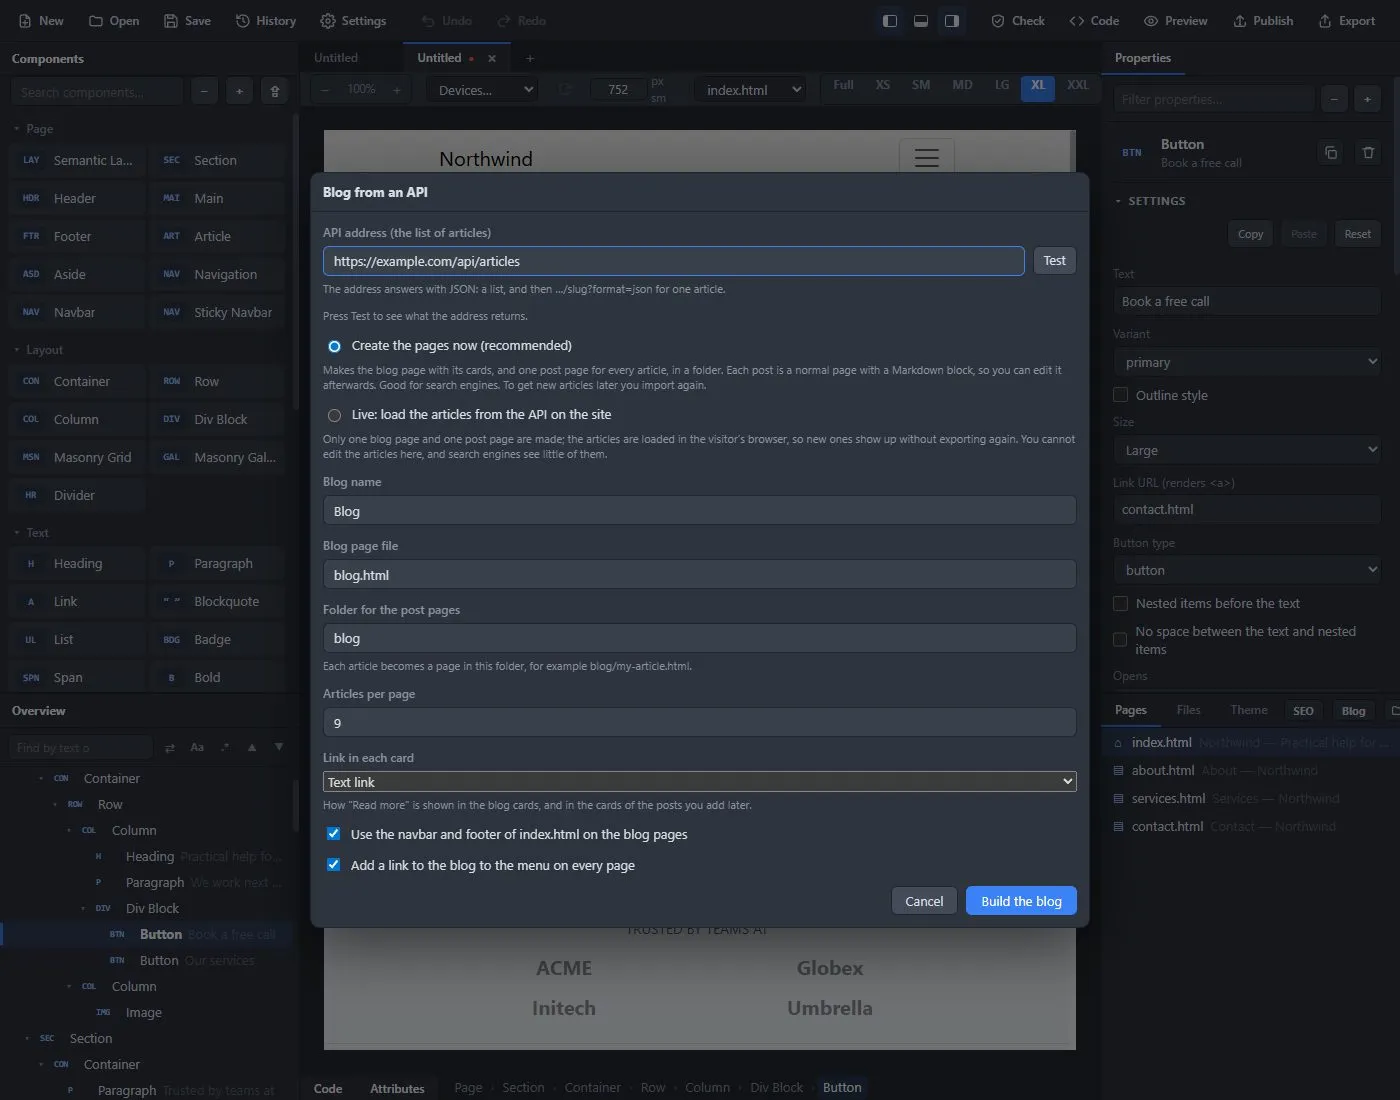1400x1100 pixels.
Task: Open the SEO tab
Action: tap(1303, 711)
